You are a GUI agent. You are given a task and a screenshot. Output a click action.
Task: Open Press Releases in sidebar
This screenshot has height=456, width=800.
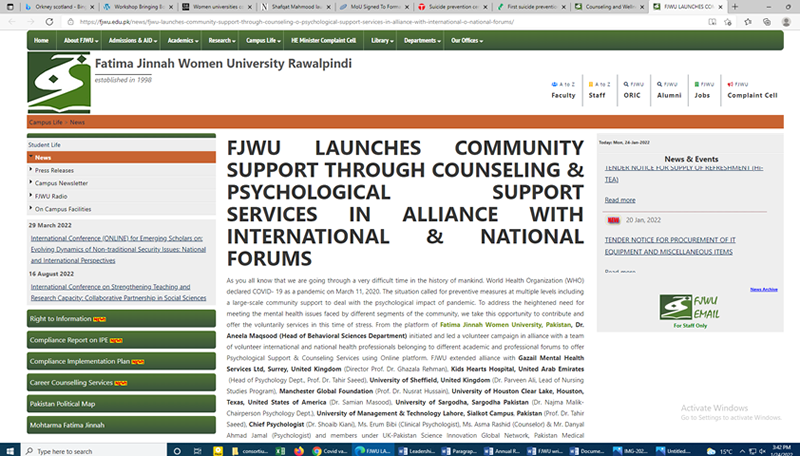click(x=121, y=170)
